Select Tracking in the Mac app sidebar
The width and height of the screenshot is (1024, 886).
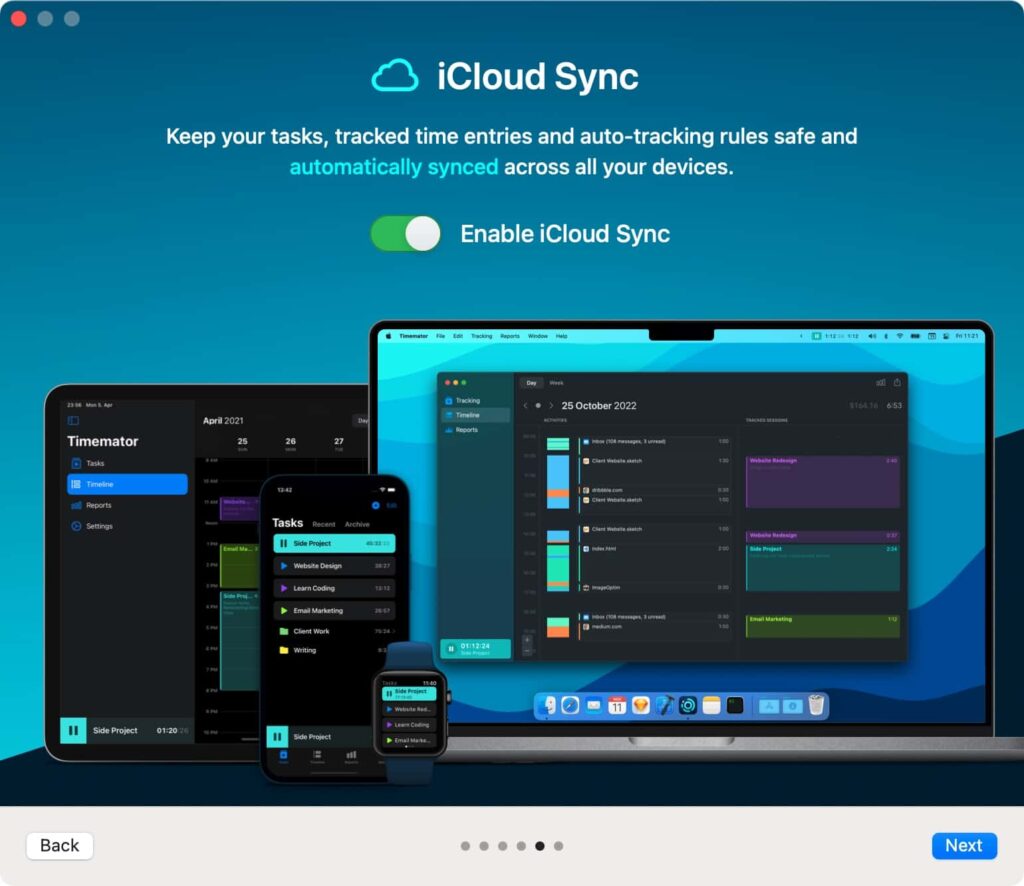click(470, 400)
